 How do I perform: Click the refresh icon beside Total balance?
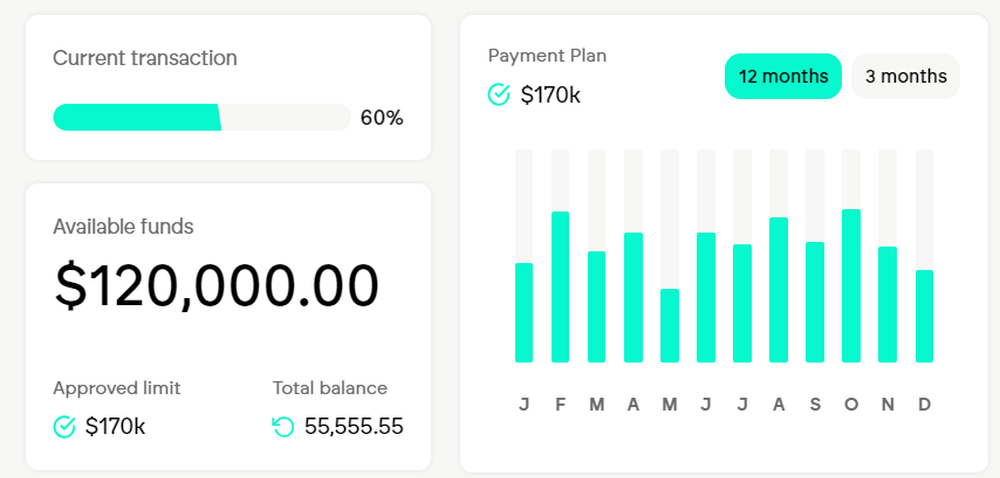point(283,427)
